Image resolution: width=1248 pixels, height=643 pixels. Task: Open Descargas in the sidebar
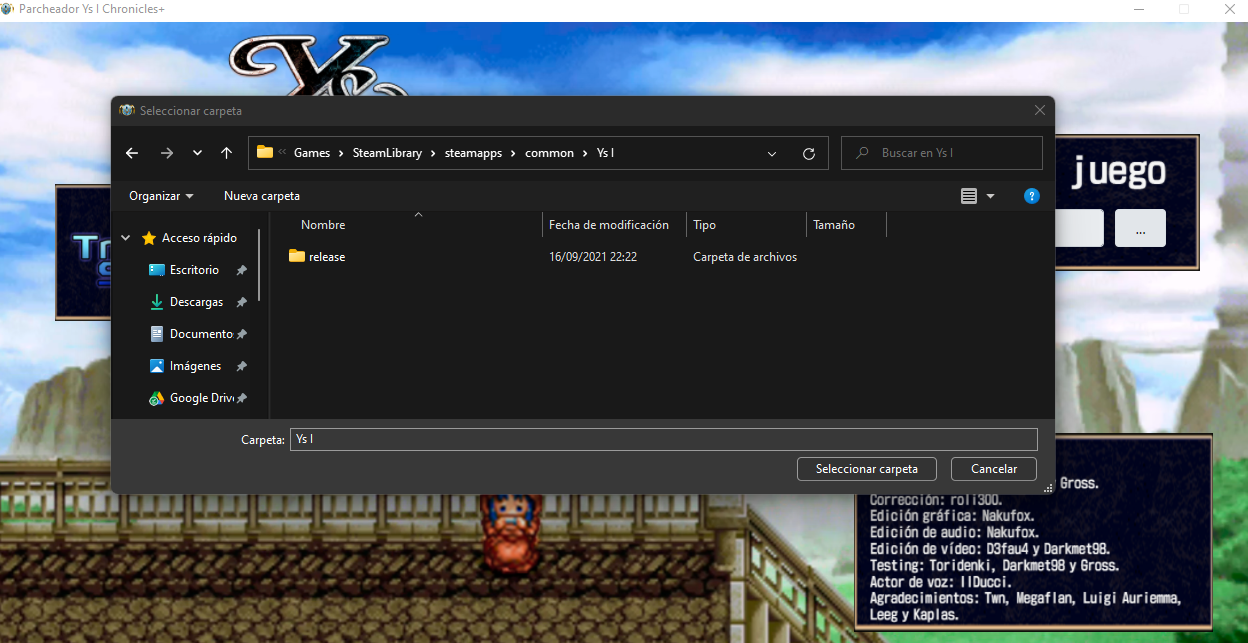195,302
